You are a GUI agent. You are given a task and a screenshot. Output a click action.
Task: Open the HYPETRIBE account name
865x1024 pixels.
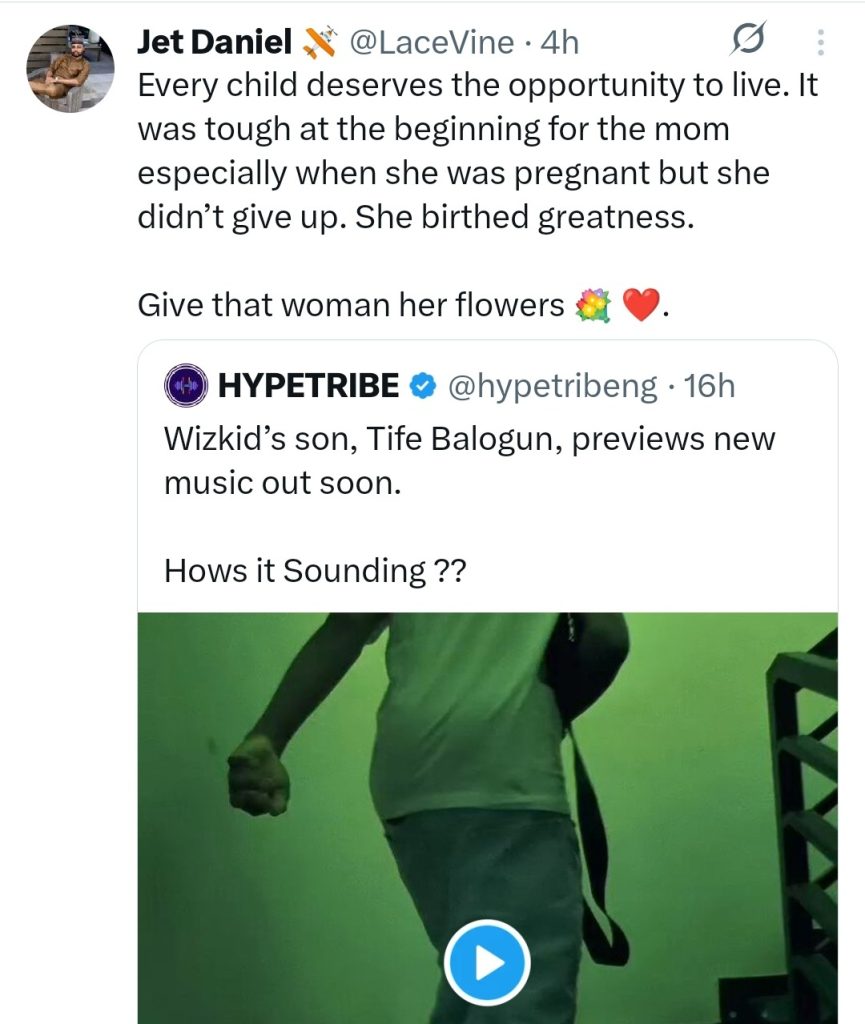click(x=308, y=386)
